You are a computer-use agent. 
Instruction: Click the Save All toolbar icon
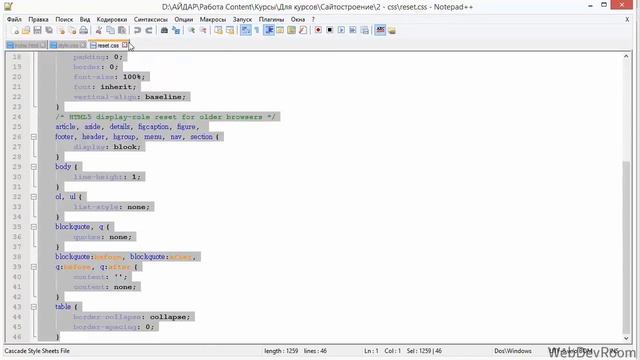pyautogui.click(x=49, y=30)
